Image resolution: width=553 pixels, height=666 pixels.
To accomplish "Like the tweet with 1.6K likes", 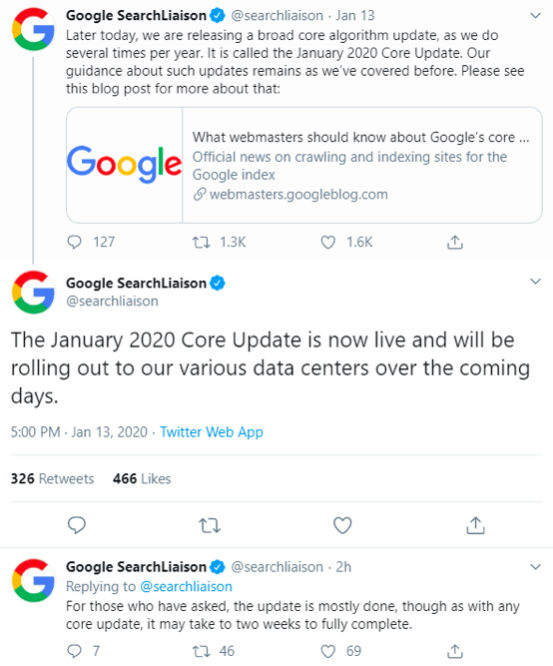I will [x=328, y=243].
